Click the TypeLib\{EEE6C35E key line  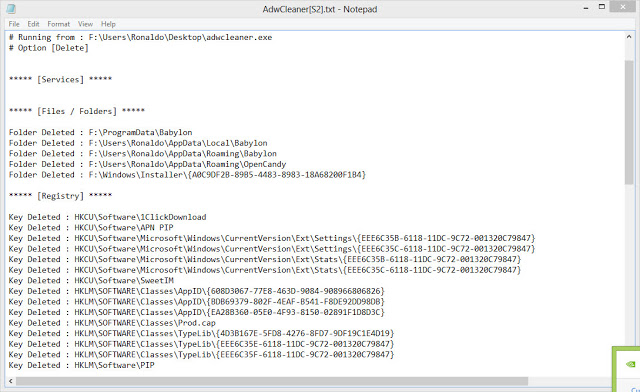tap(202, 344)
